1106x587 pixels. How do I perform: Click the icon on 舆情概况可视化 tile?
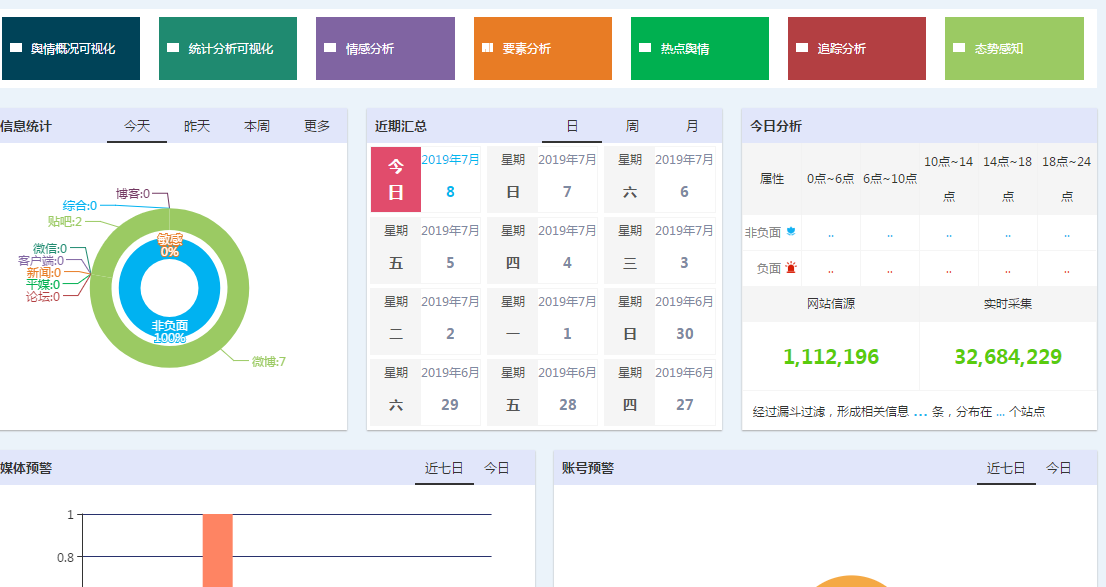(16, 48)
